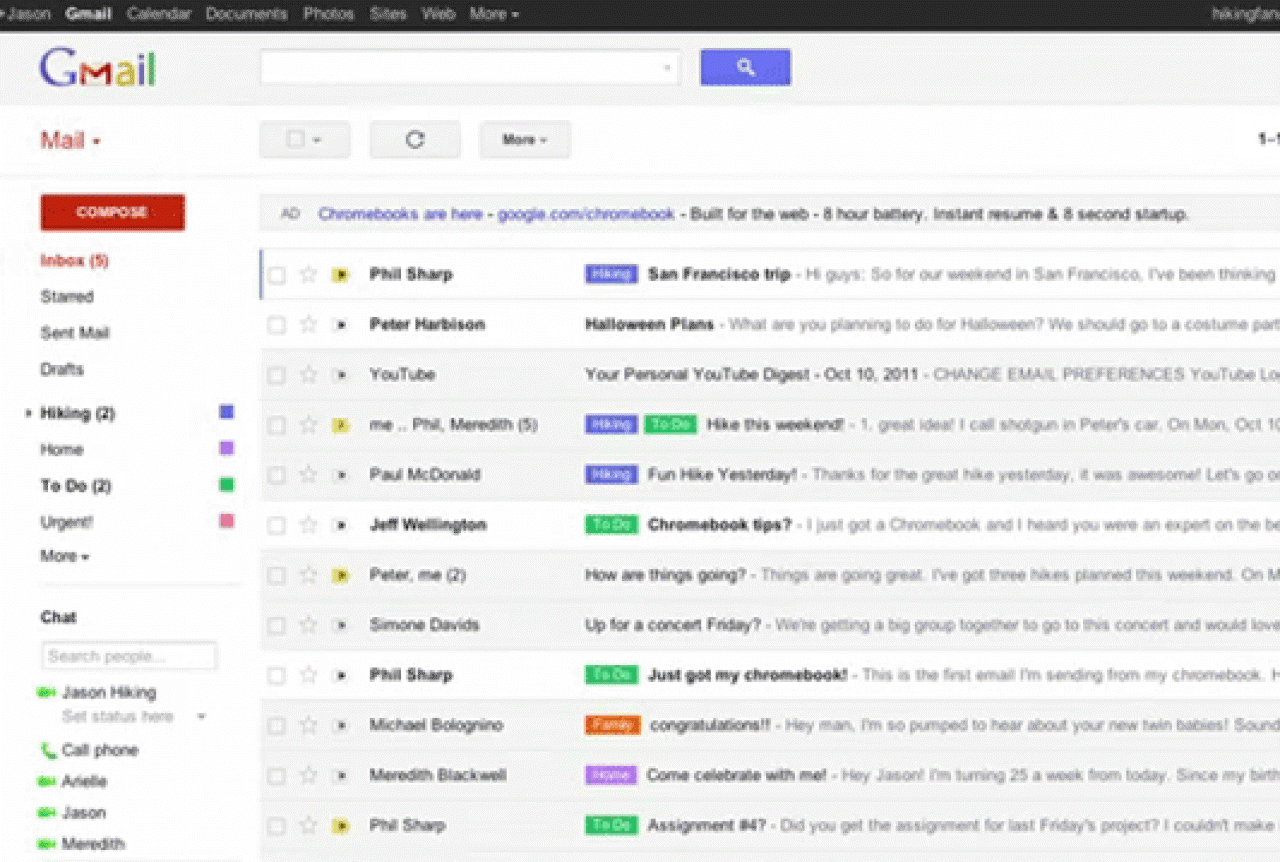Star the congratulations email
Image resolution: width=1280 pixels, height=862 pixels.
tap(308, 725)
